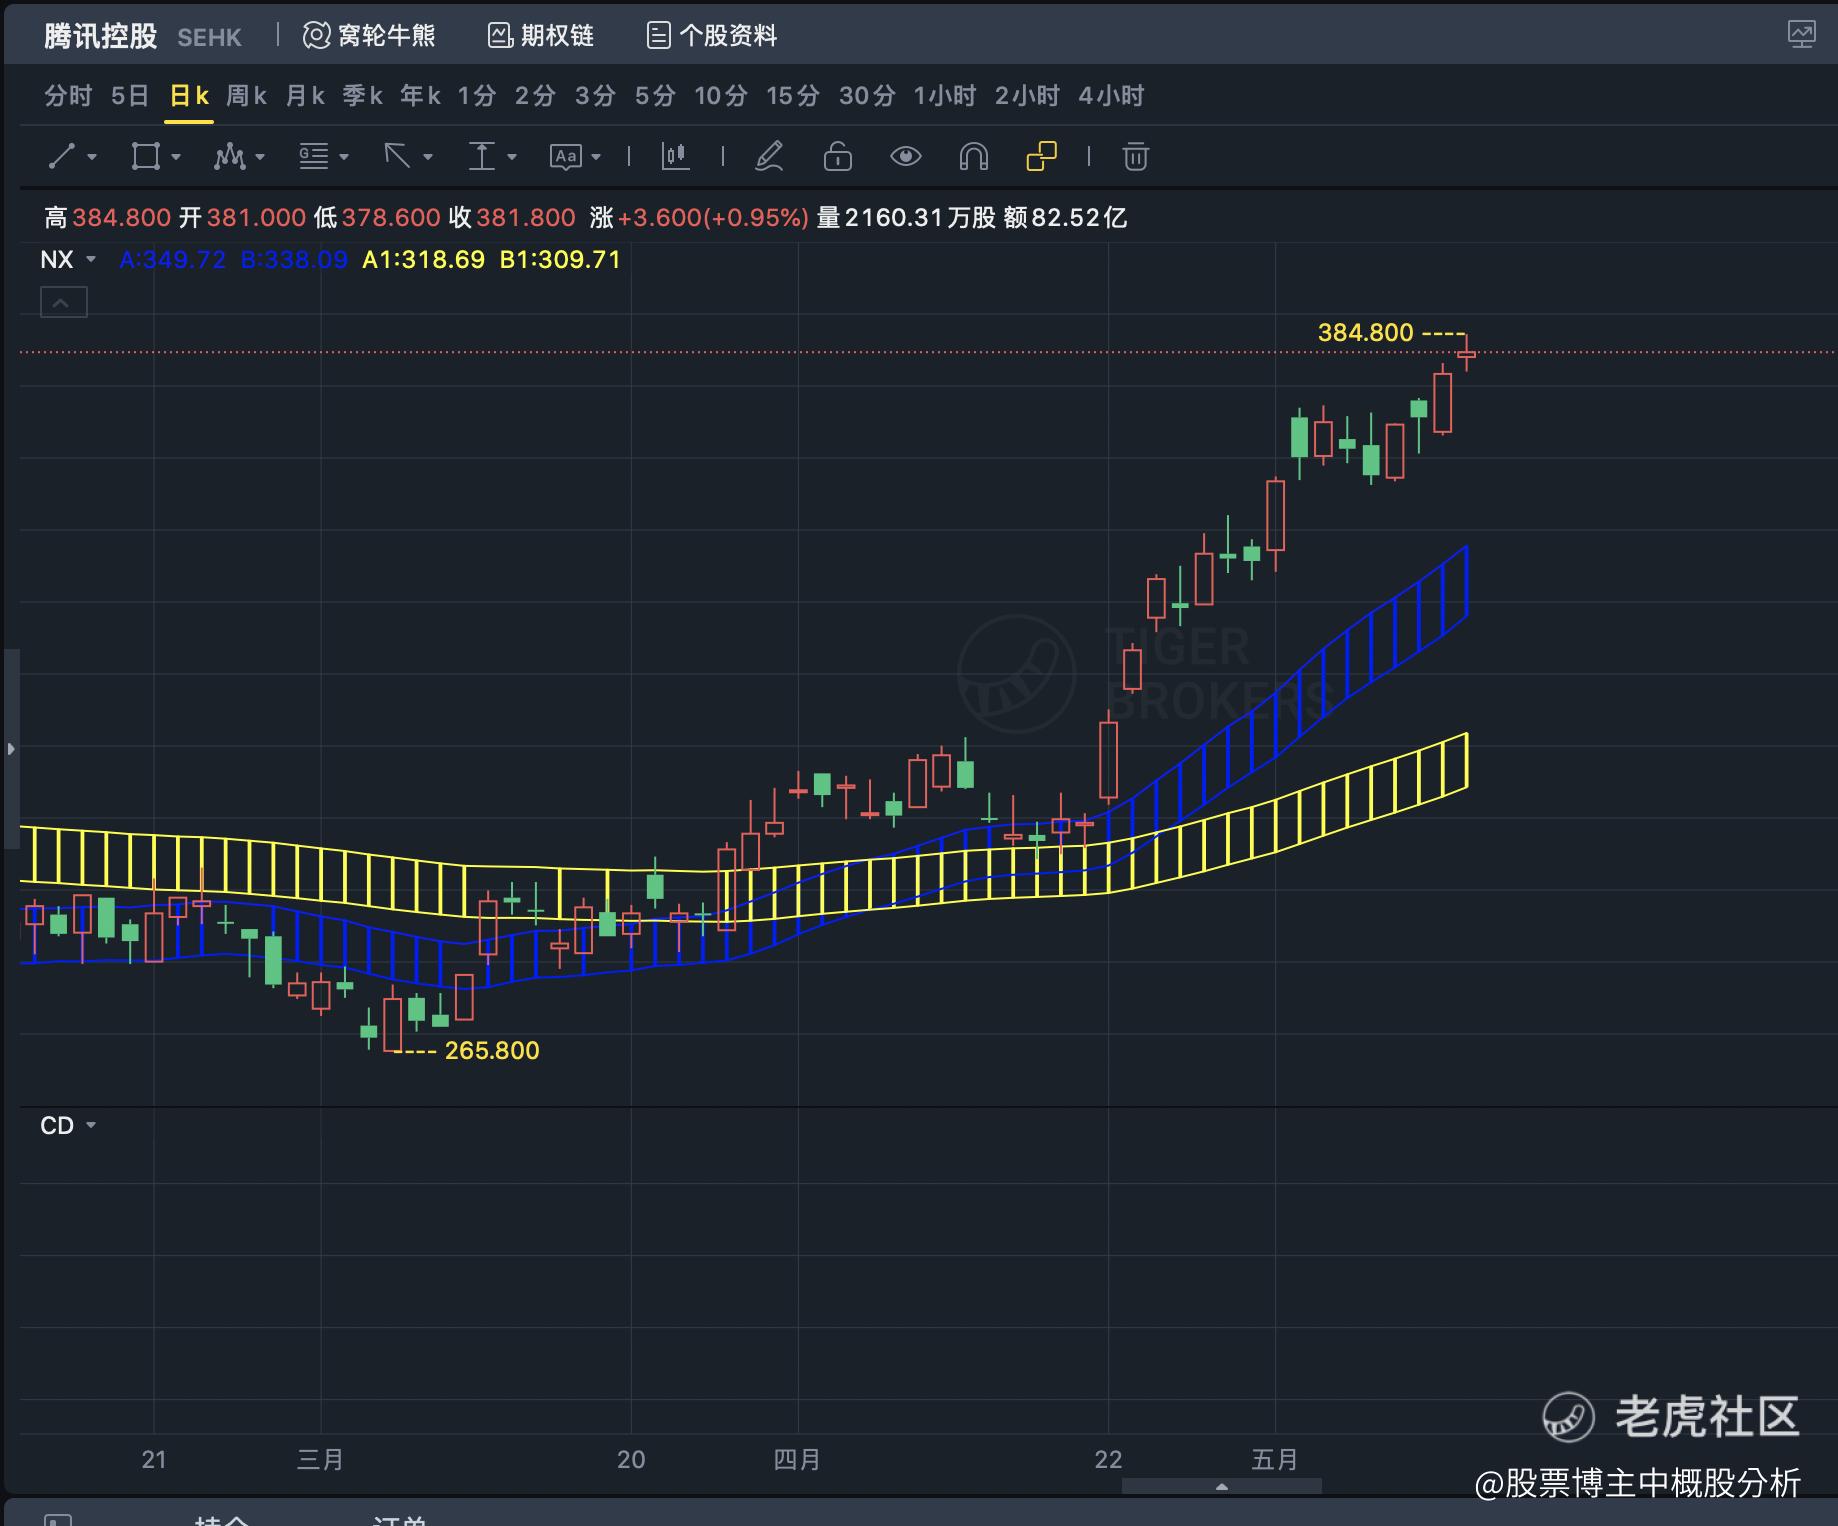
Task: Select the 2小时 two-hour interval
Action: tap(1027, 96)
